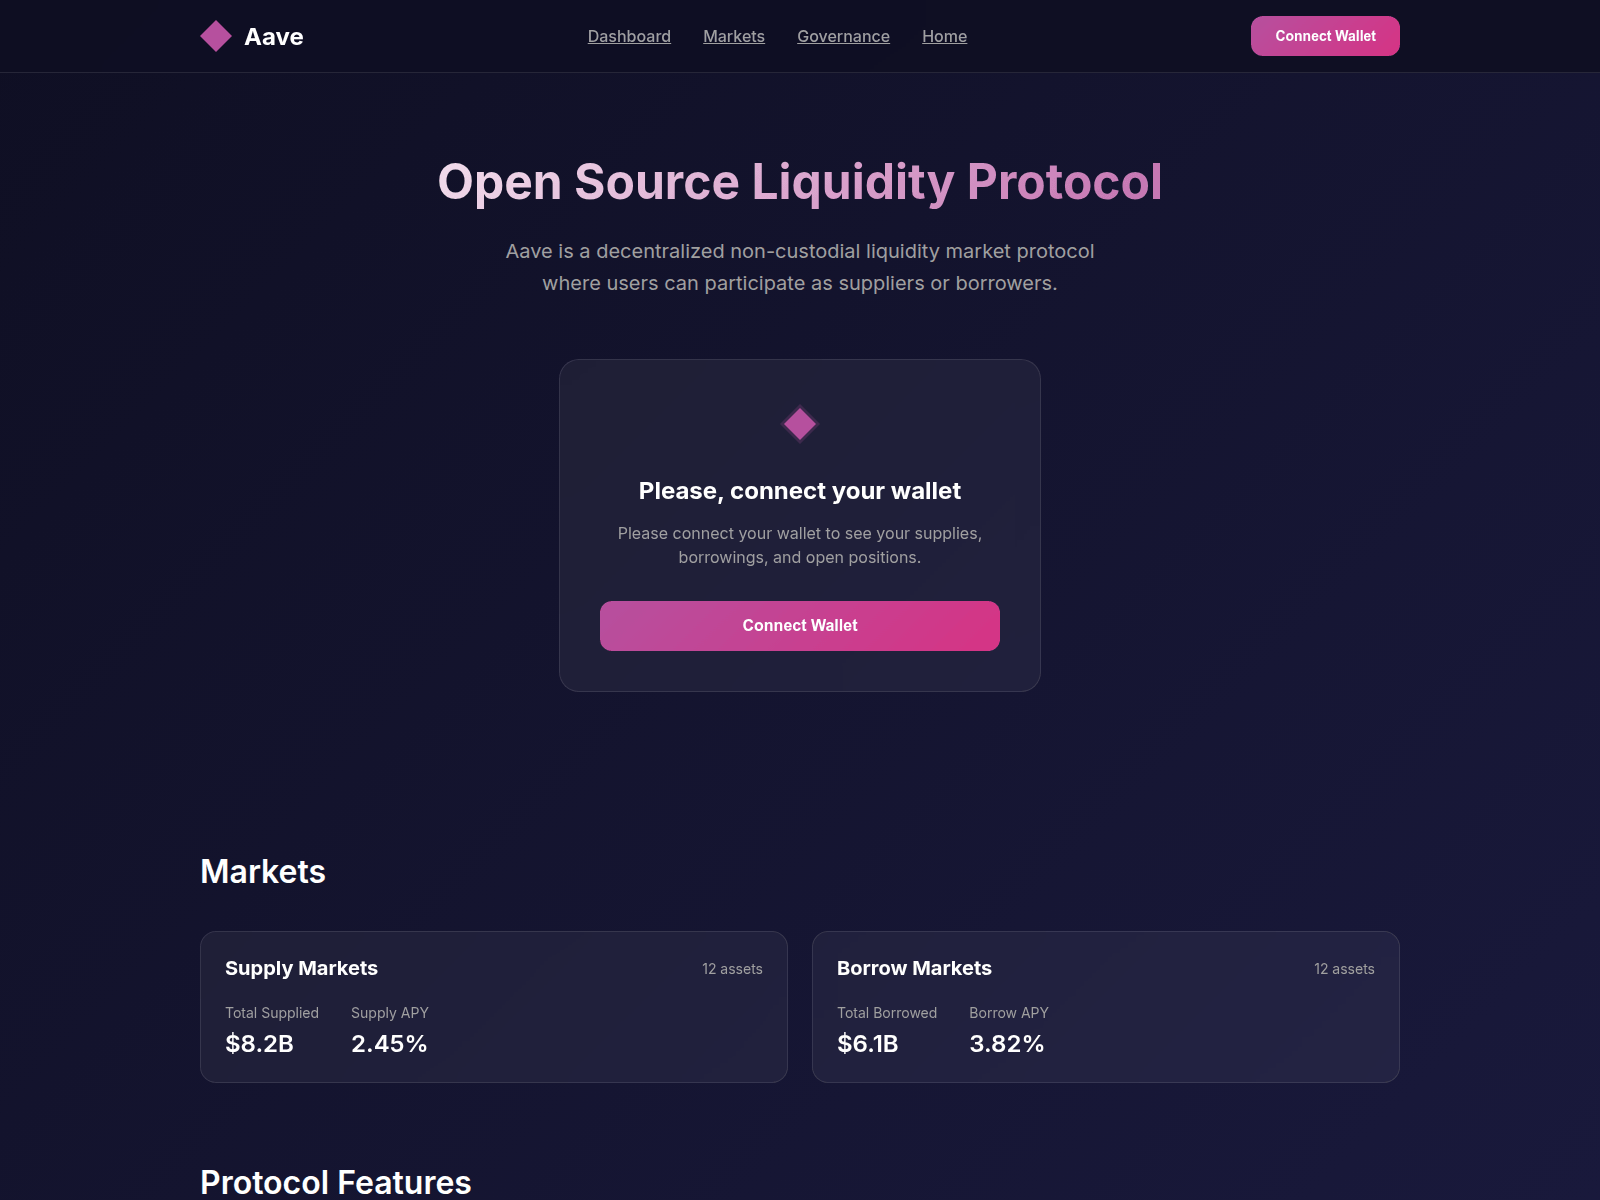Viewport: 1600px width, 1200px height.
Task: Click the Aave brand name text
Action: click(x=274, y=36)
